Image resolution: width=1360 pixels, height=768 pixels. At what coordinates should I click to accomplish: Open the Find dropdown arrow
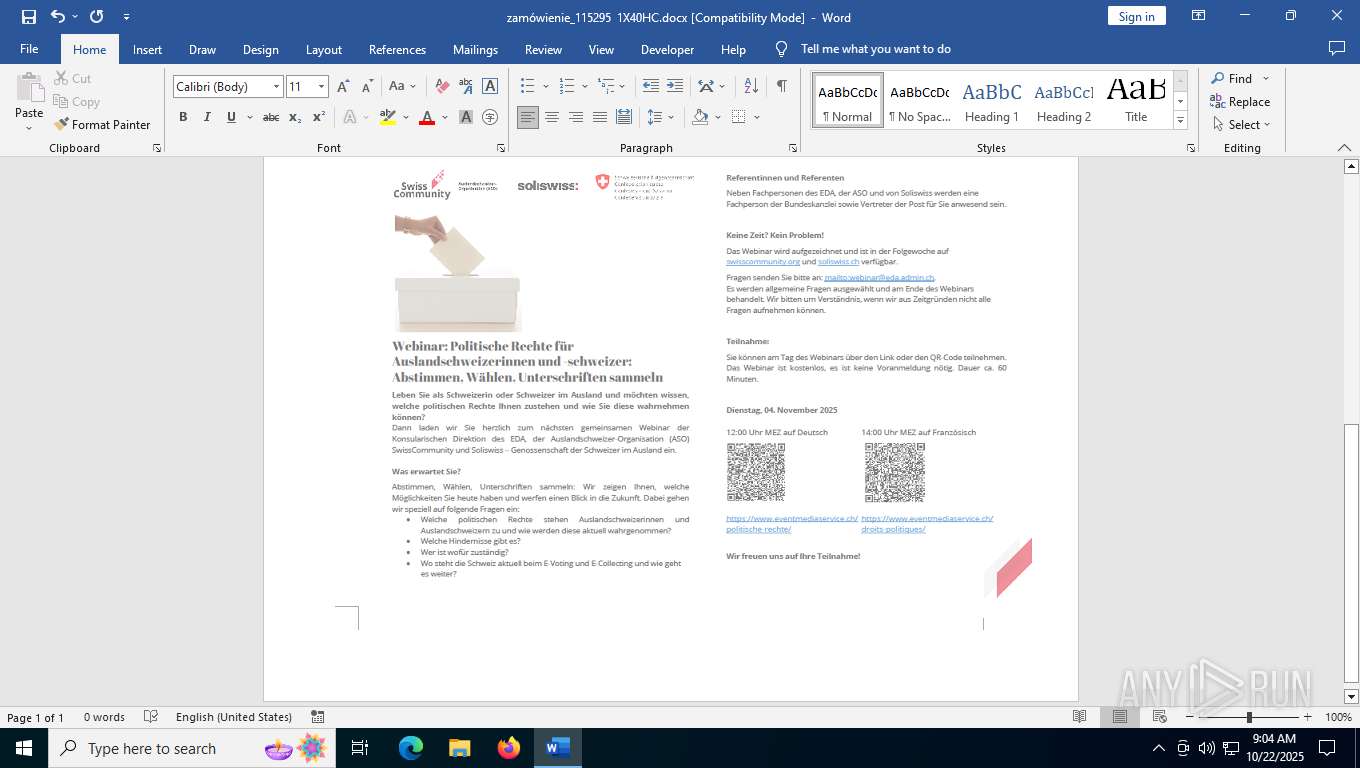click(x=1265, y=79)
